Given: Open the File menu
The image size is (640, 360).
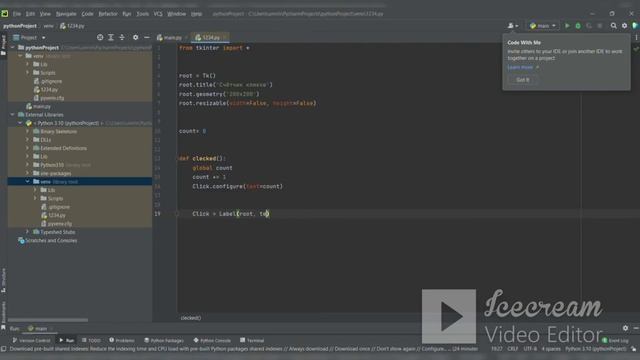Looking at the screenshot, I should pyautogui.click(x=17, y=14).
